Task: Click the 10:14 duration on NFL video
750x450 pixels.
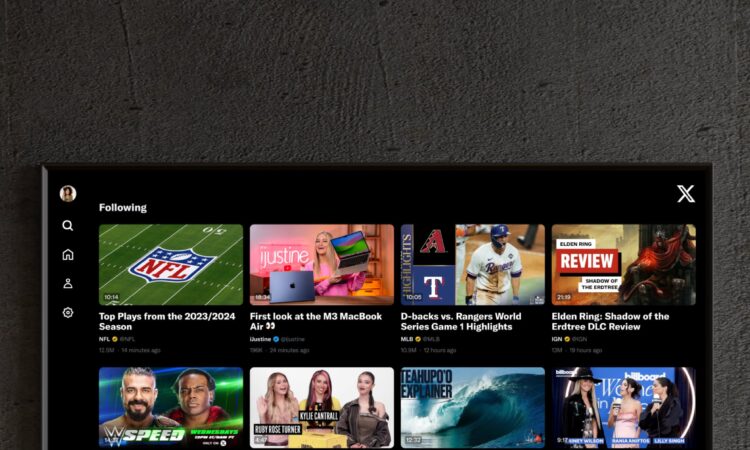Action: (111, 297)
